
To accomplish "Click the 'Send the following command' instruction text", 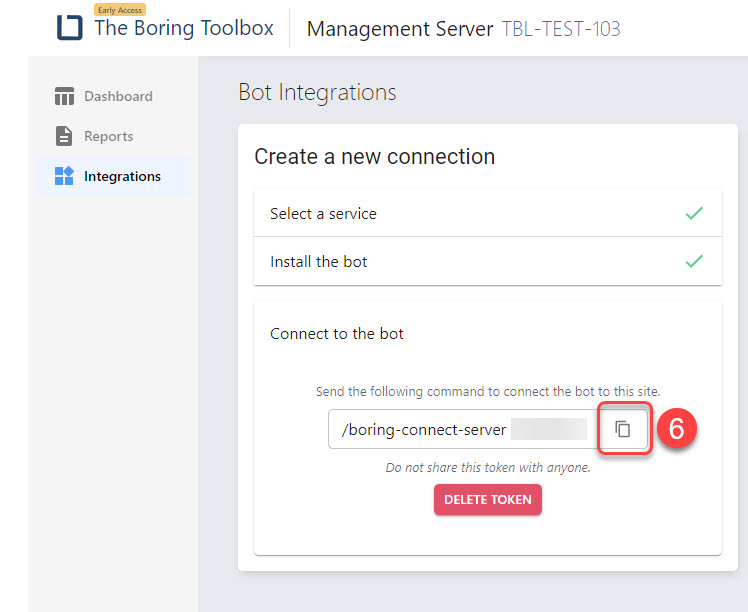I will 488,392.
